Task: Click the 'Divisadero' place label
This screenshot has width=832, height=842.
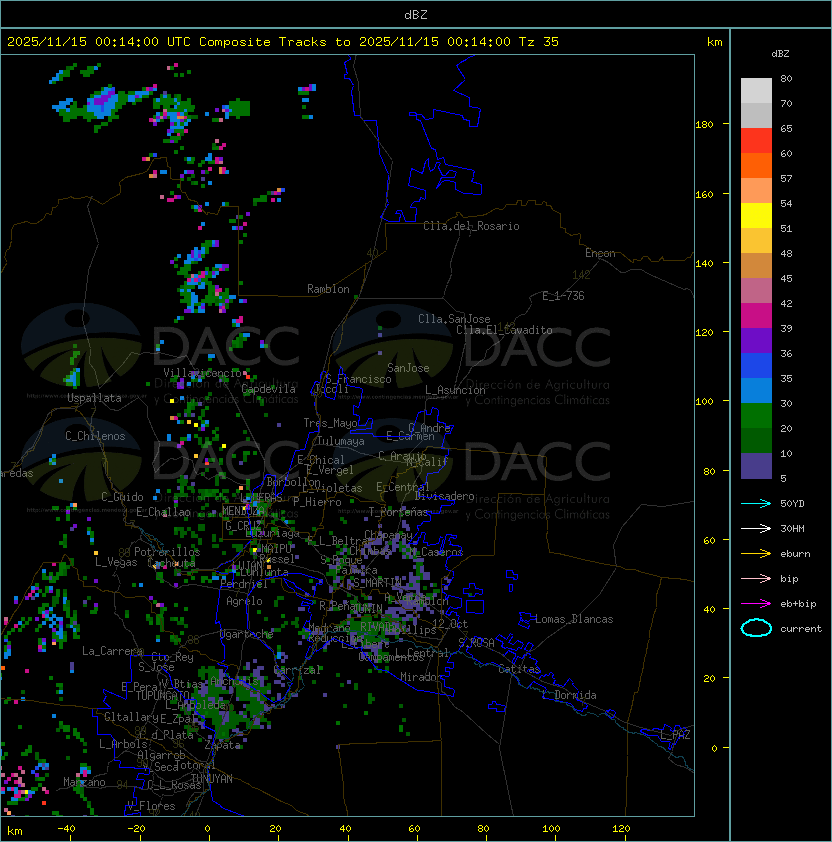Action: pos(444,496)
